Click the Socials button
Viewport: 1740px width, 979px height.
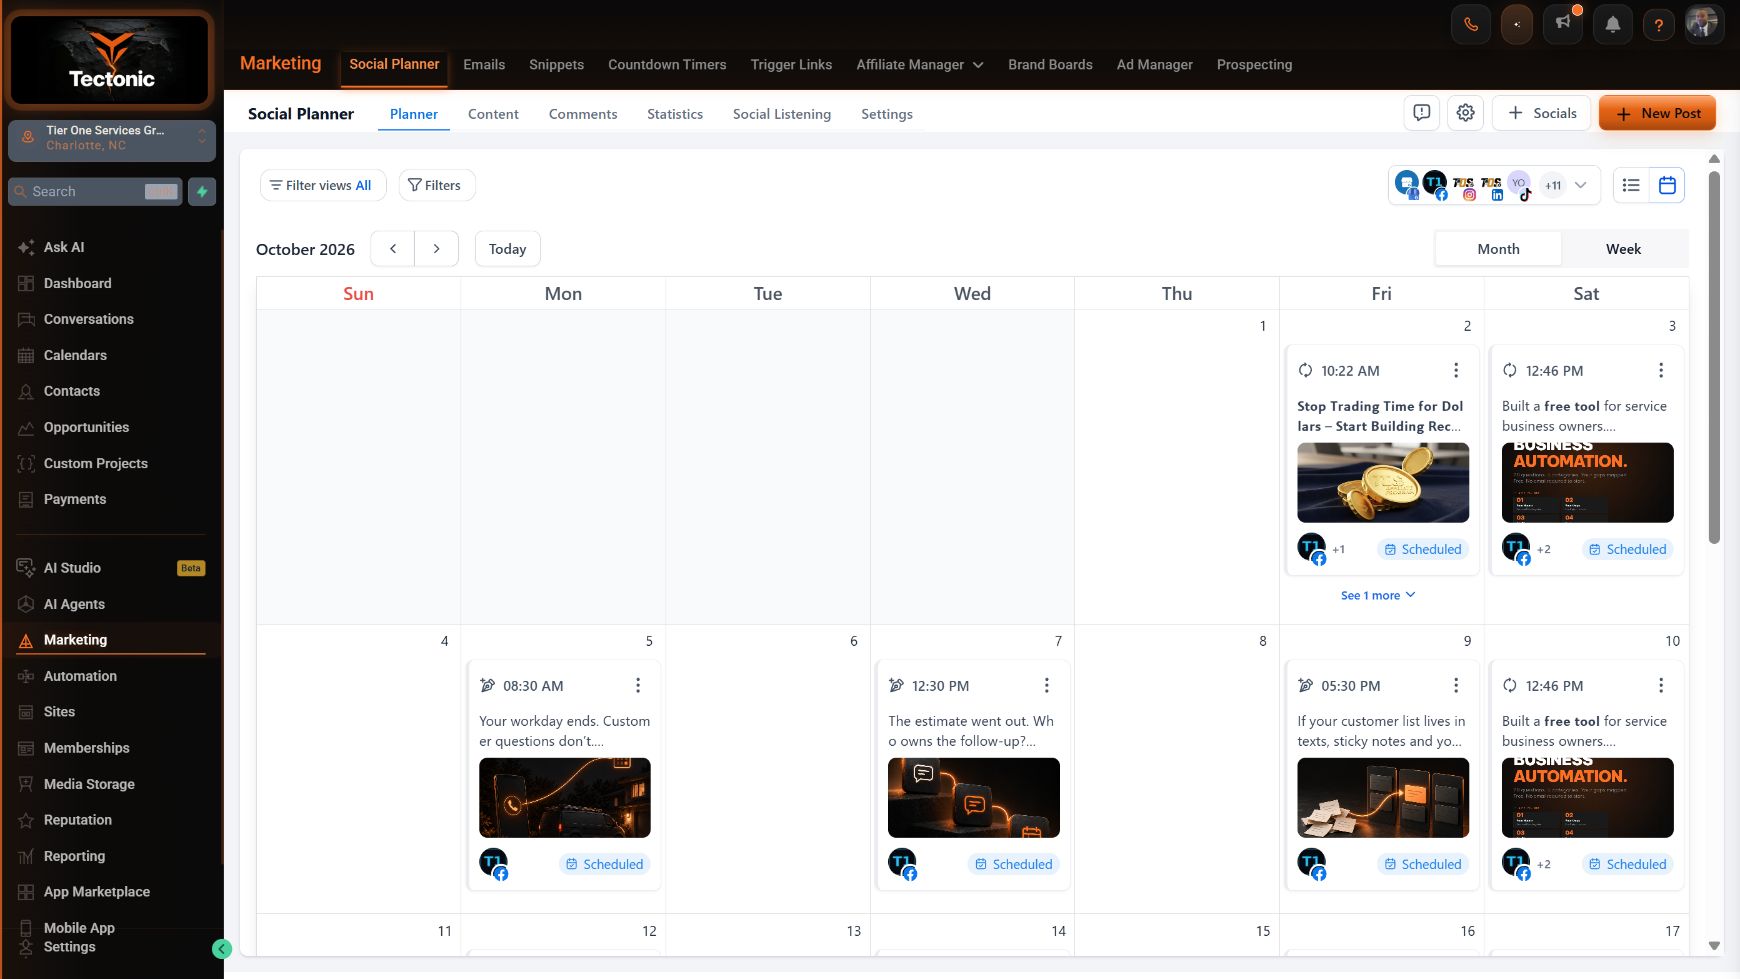click(1541, 113)
